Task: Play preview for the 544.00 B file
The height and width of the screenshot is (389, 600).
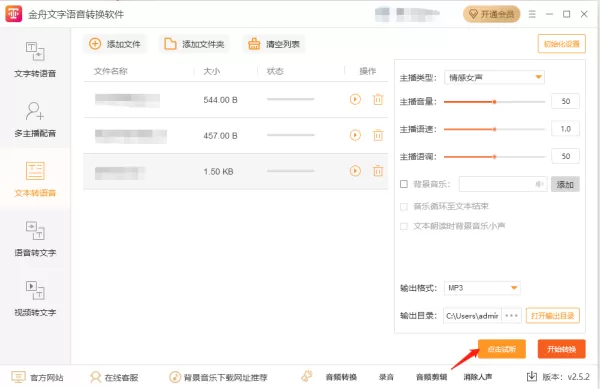Action: (x=355, y=99)
